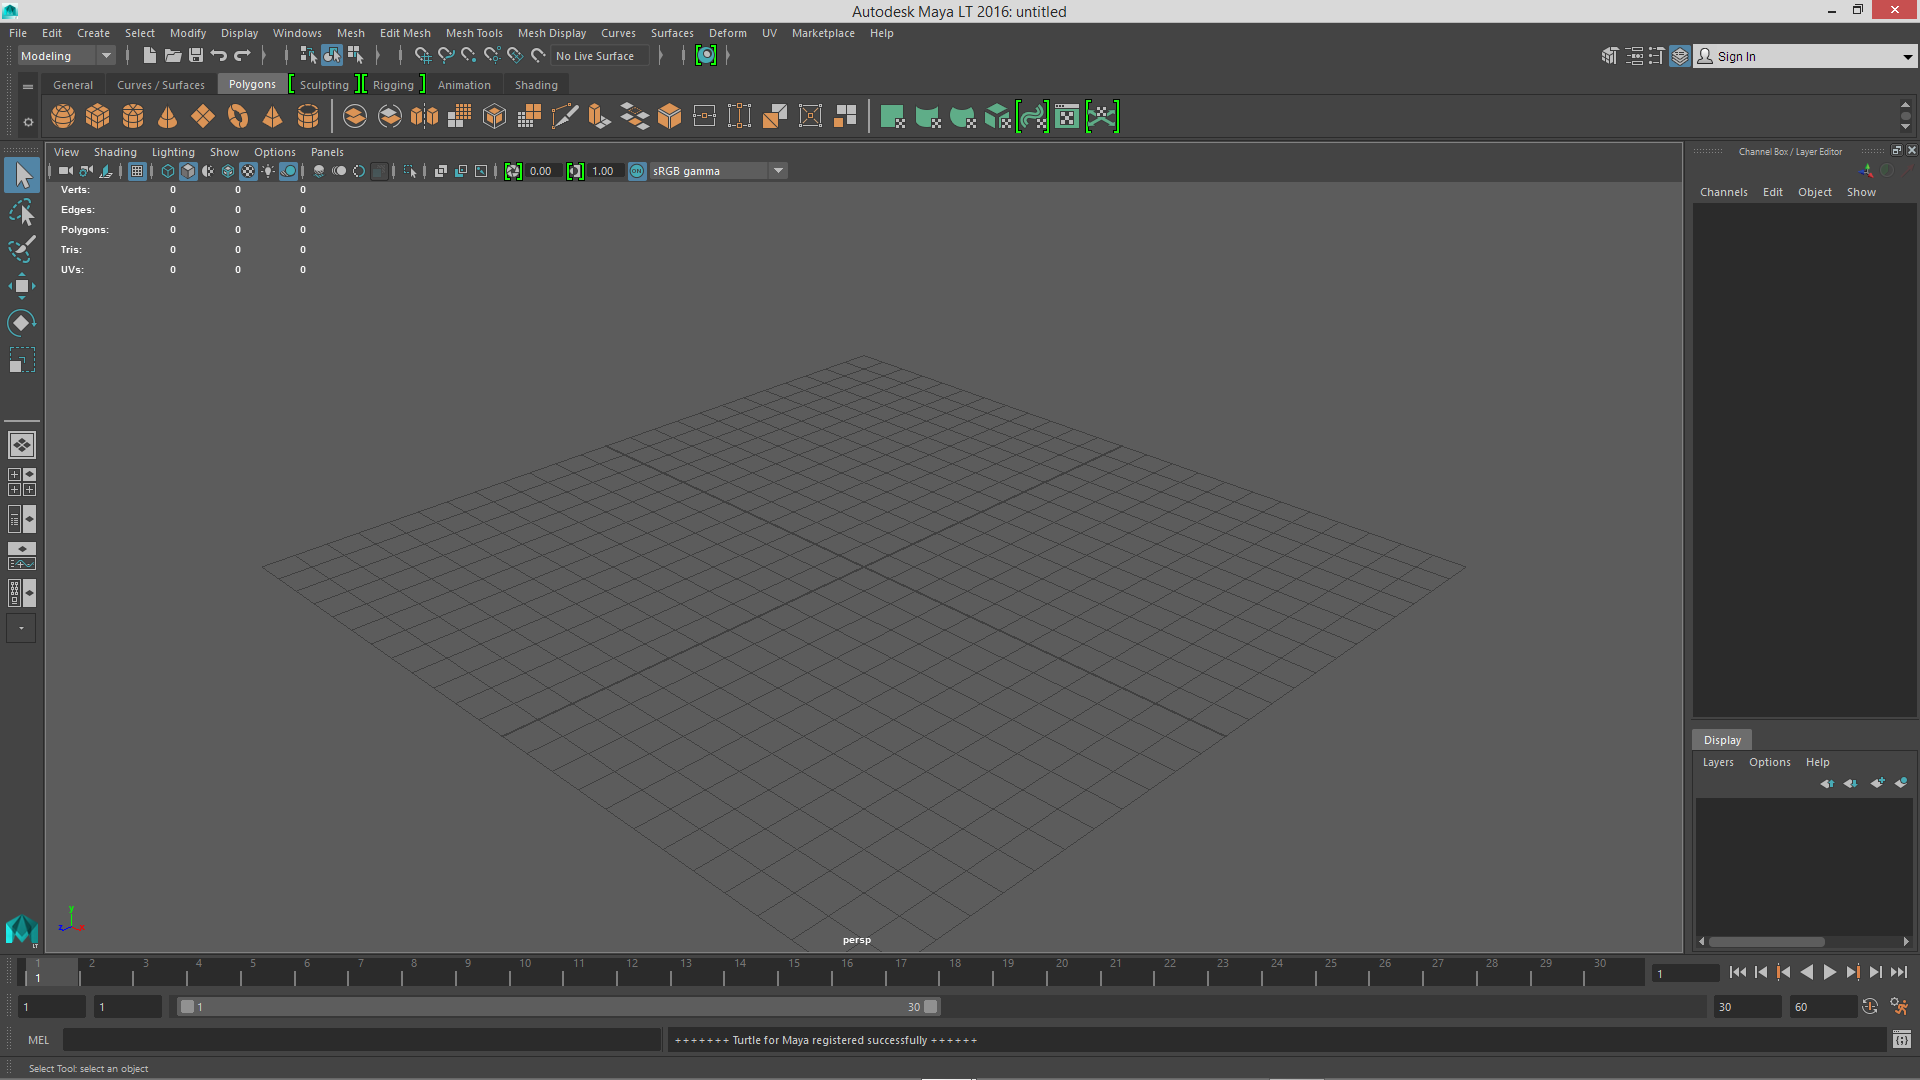The image size is (1920, 1080).
Task: Open the No Live Surface field
Action: tap(600, 56)
